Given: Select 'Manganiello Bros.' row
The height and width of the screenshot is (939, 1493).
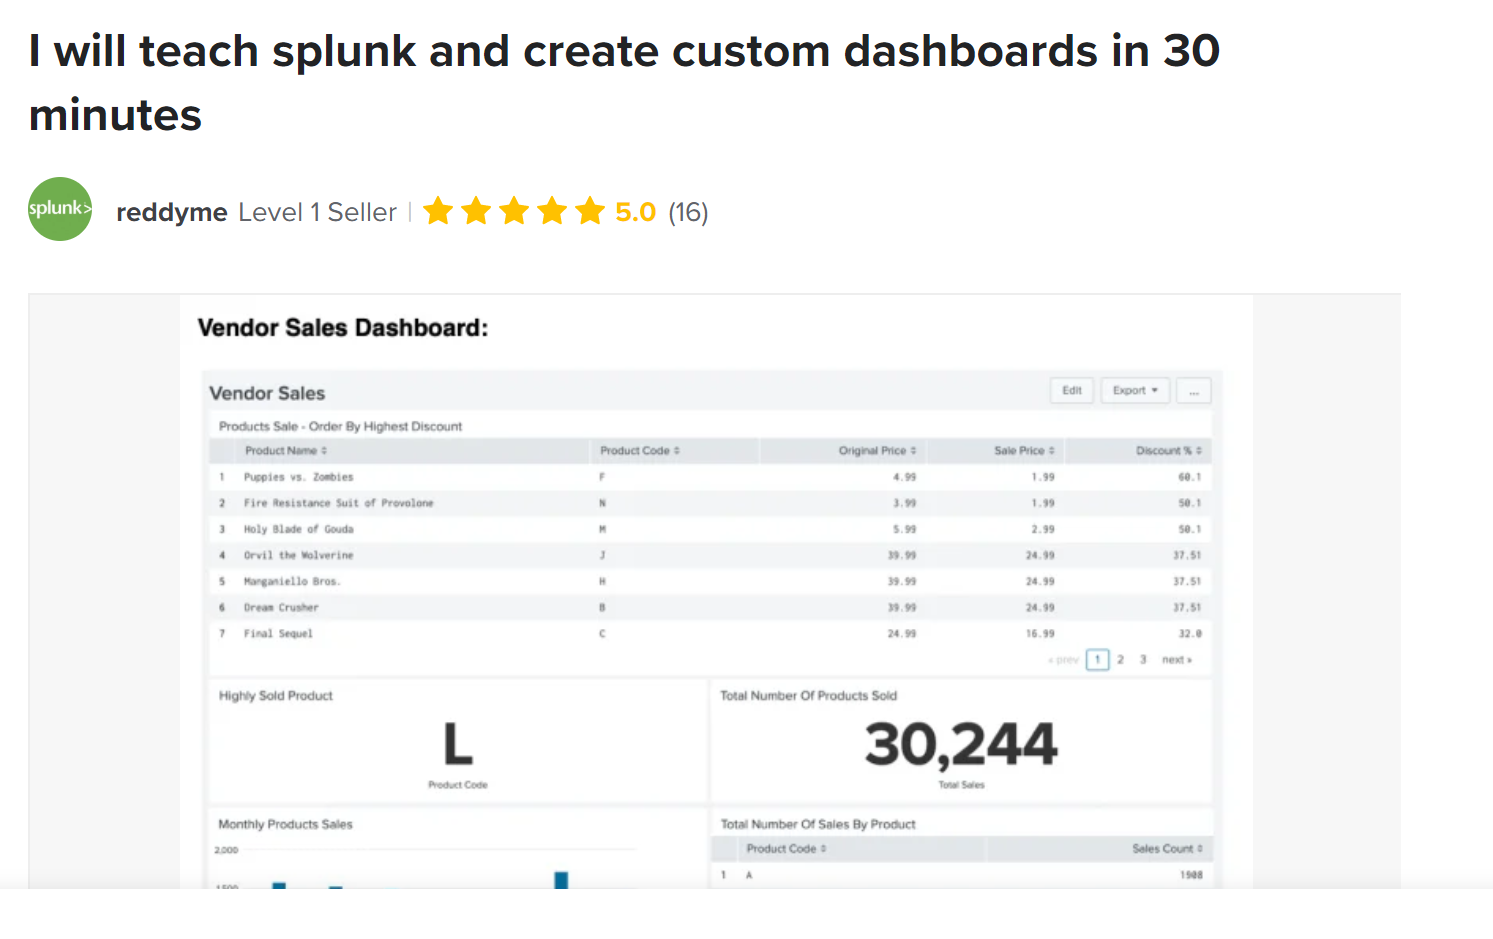Looking at the screenshot, I should point(710,581).
